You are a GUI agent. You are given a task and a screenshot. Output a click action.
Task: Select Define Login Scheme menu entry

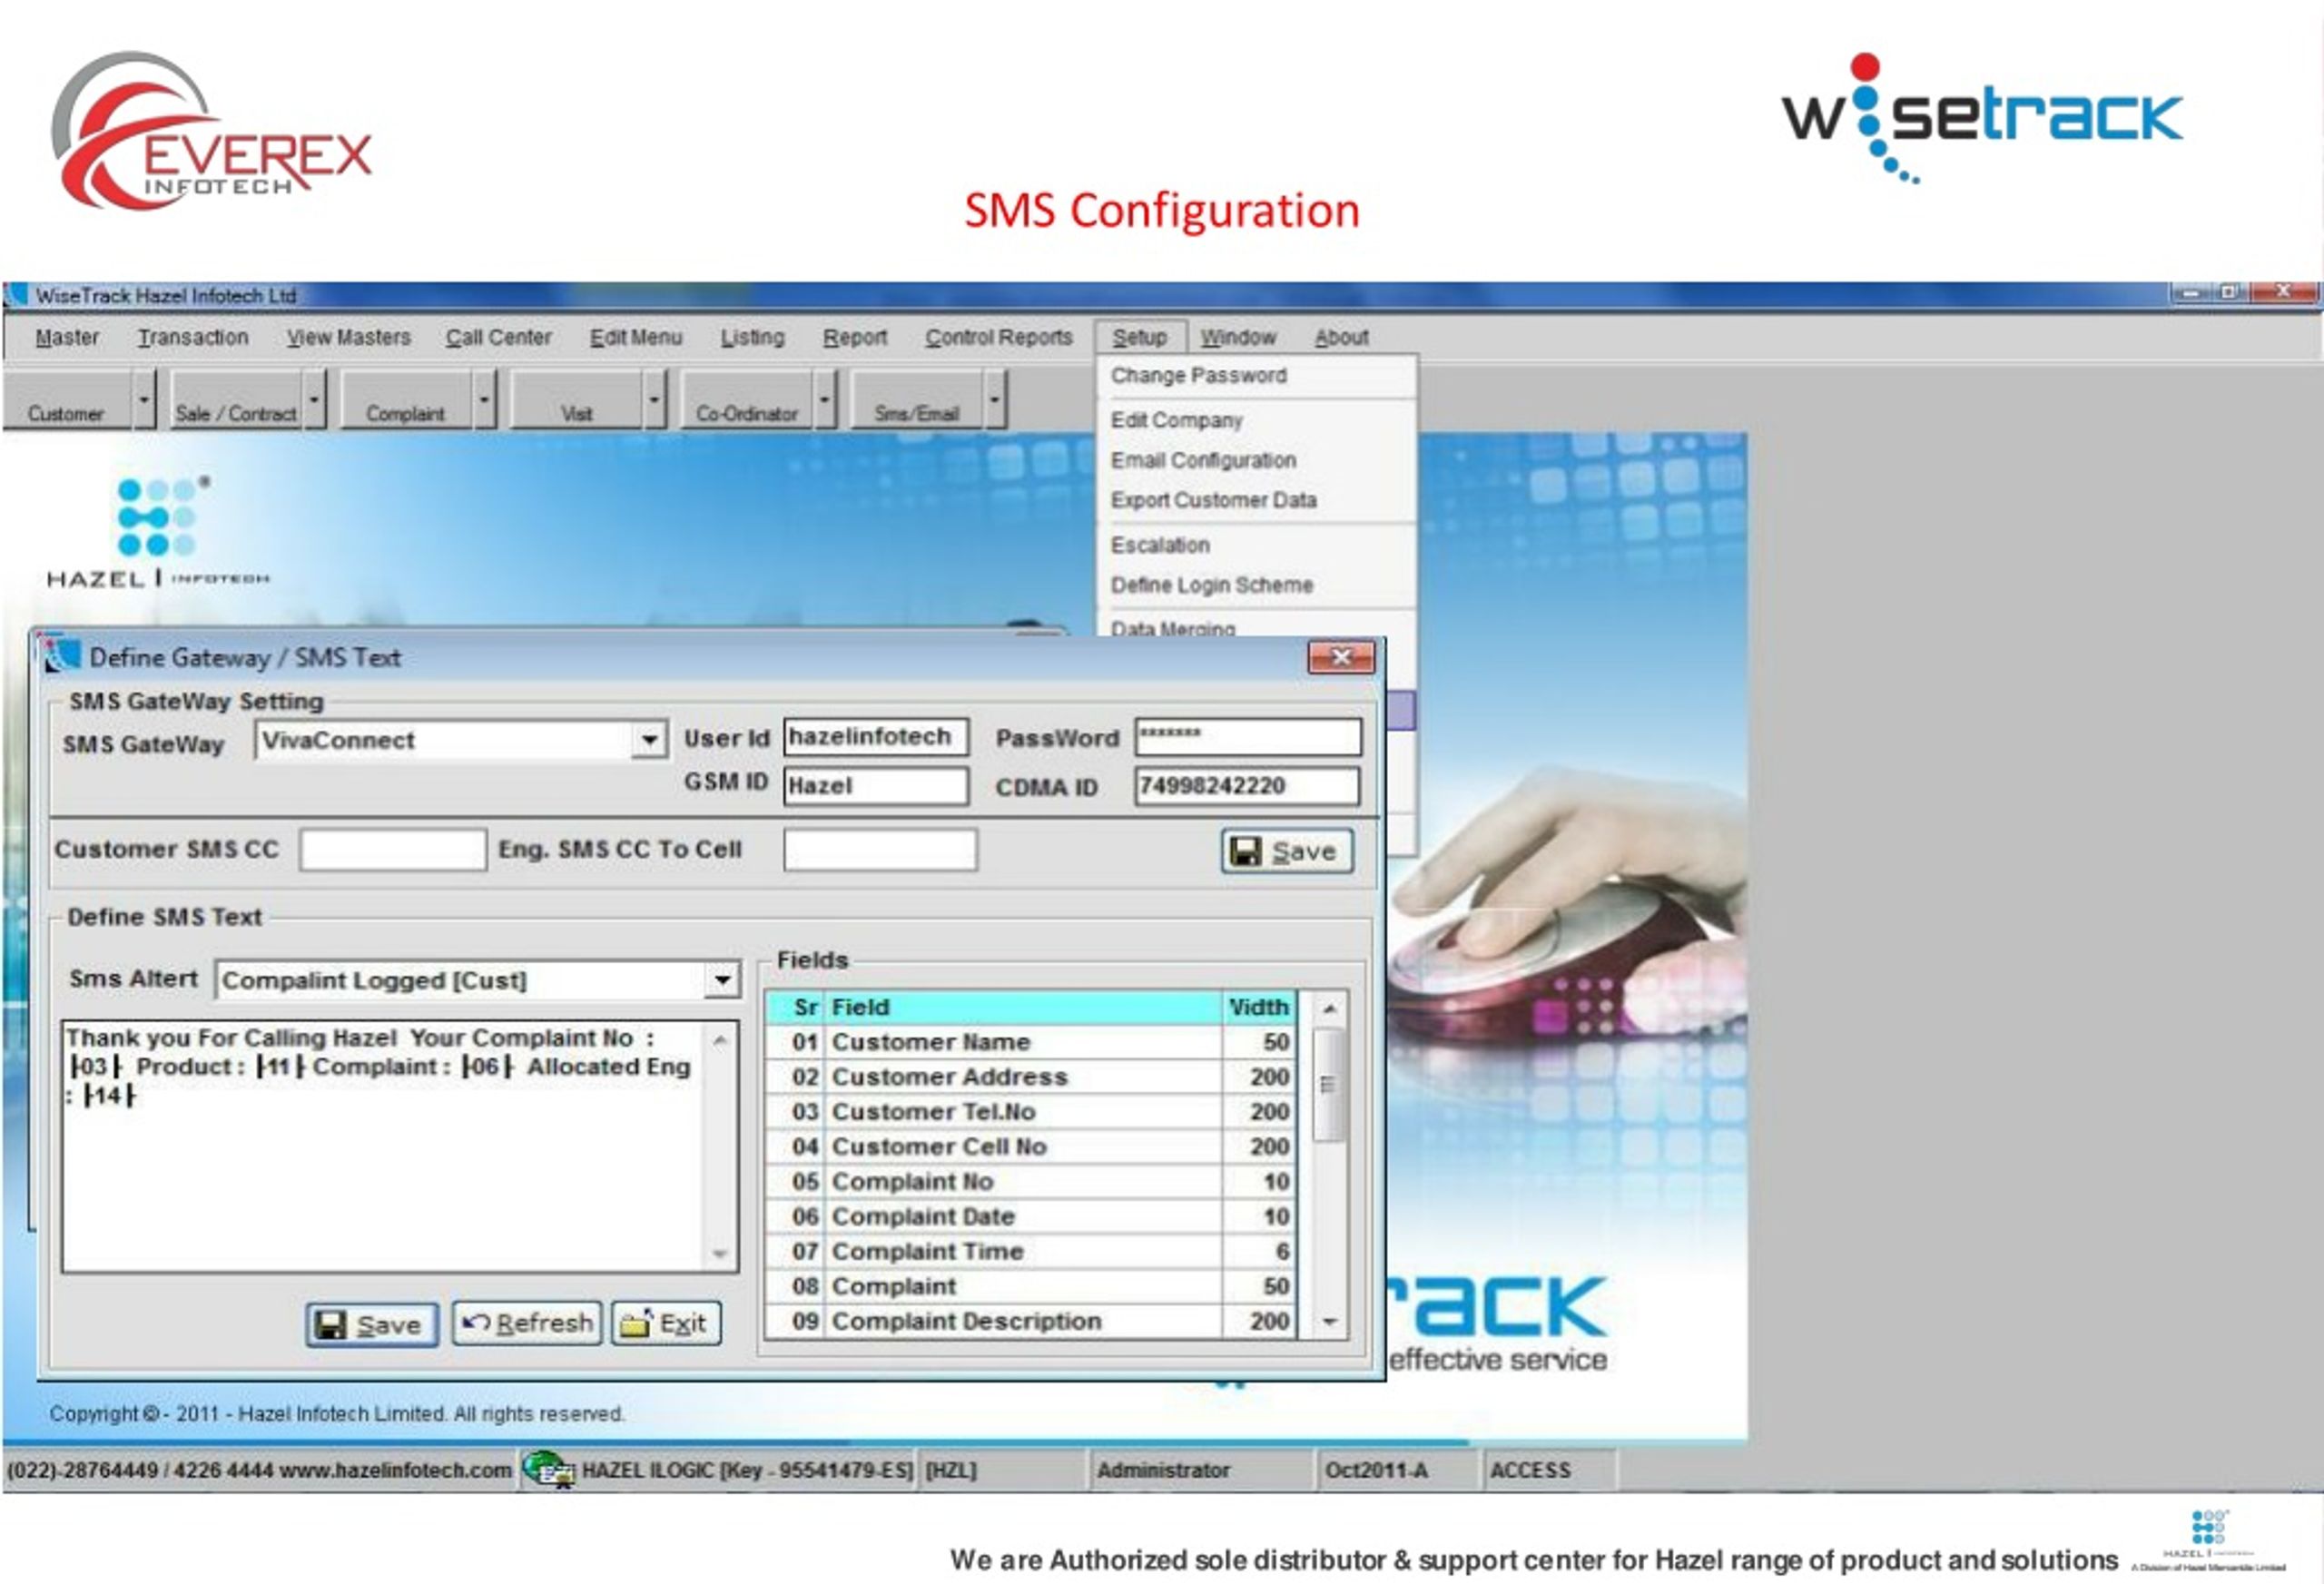pyautogui.click(x=1211, y=585)
